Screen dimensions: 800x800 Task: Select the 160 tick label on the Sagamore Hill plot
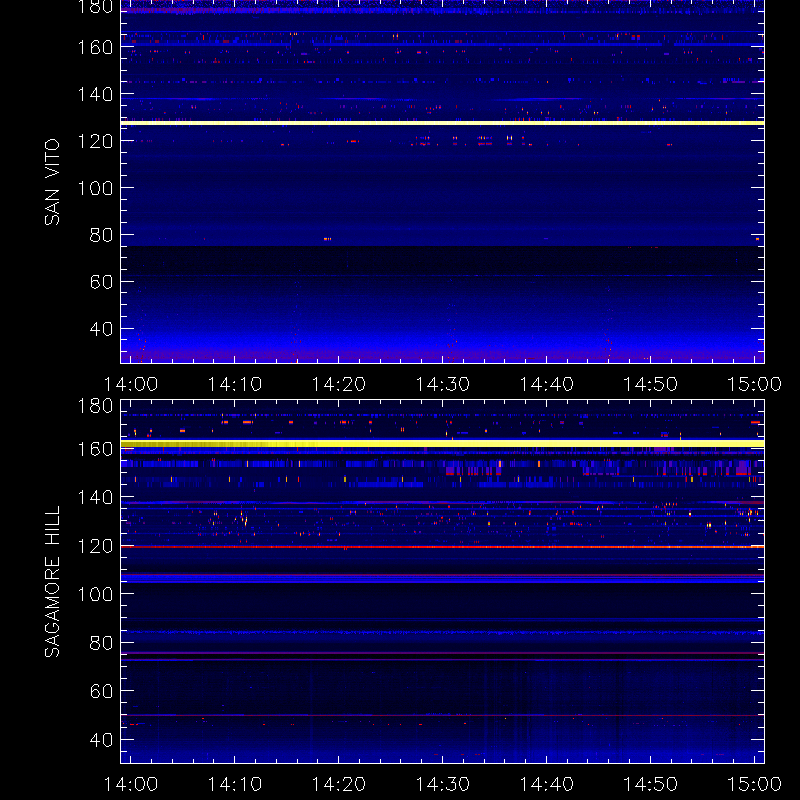(95, 449)
